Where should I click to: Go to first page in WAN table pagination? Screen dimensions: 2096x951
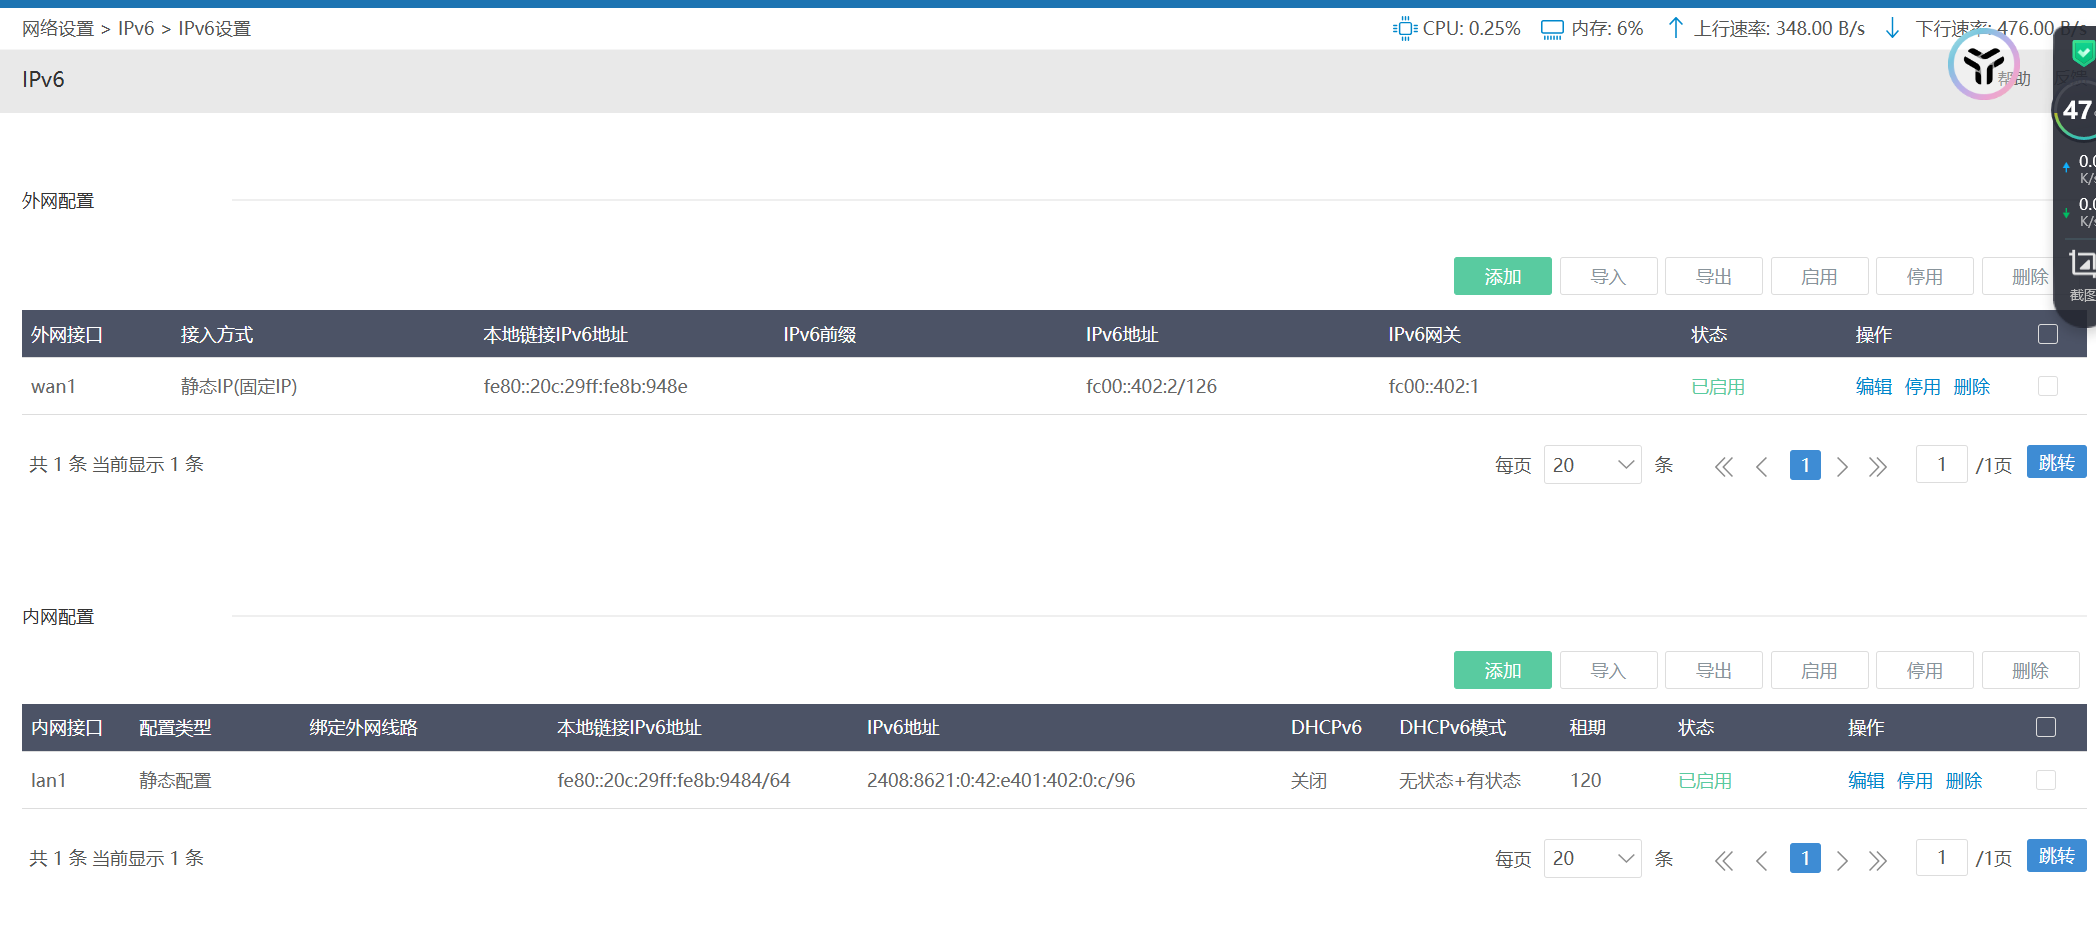click(1723, 466)
